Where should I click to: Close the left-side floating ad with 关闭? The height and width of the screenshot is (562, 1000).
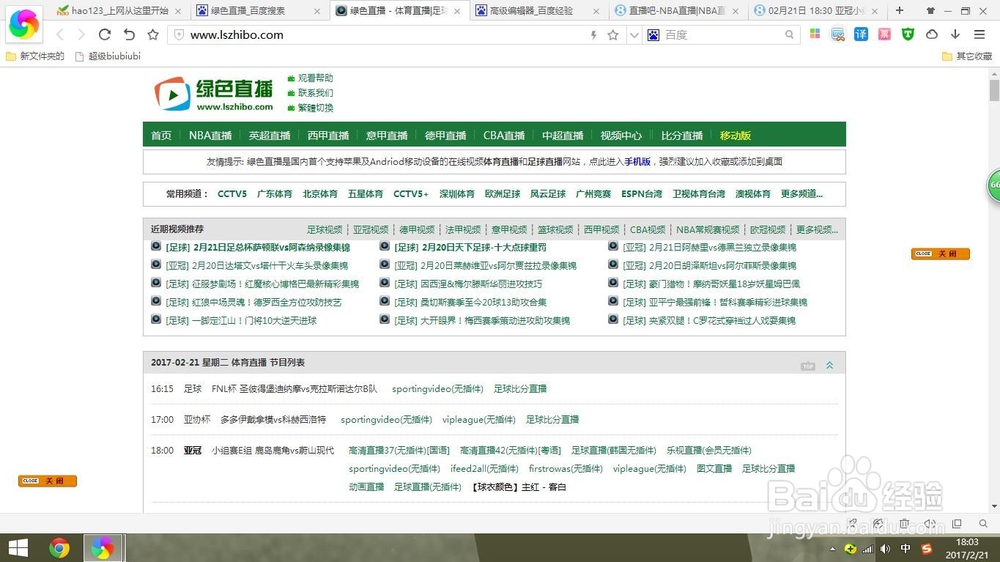(x=47, y=481)
